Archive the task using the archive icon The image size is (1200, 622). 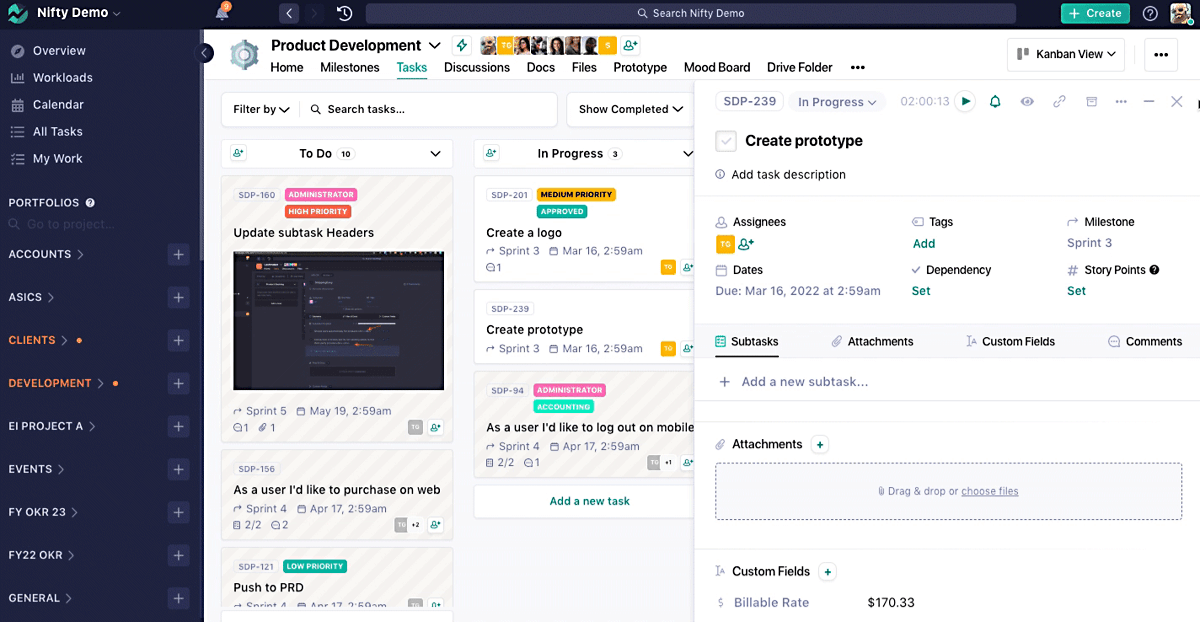click(1091, 101)
